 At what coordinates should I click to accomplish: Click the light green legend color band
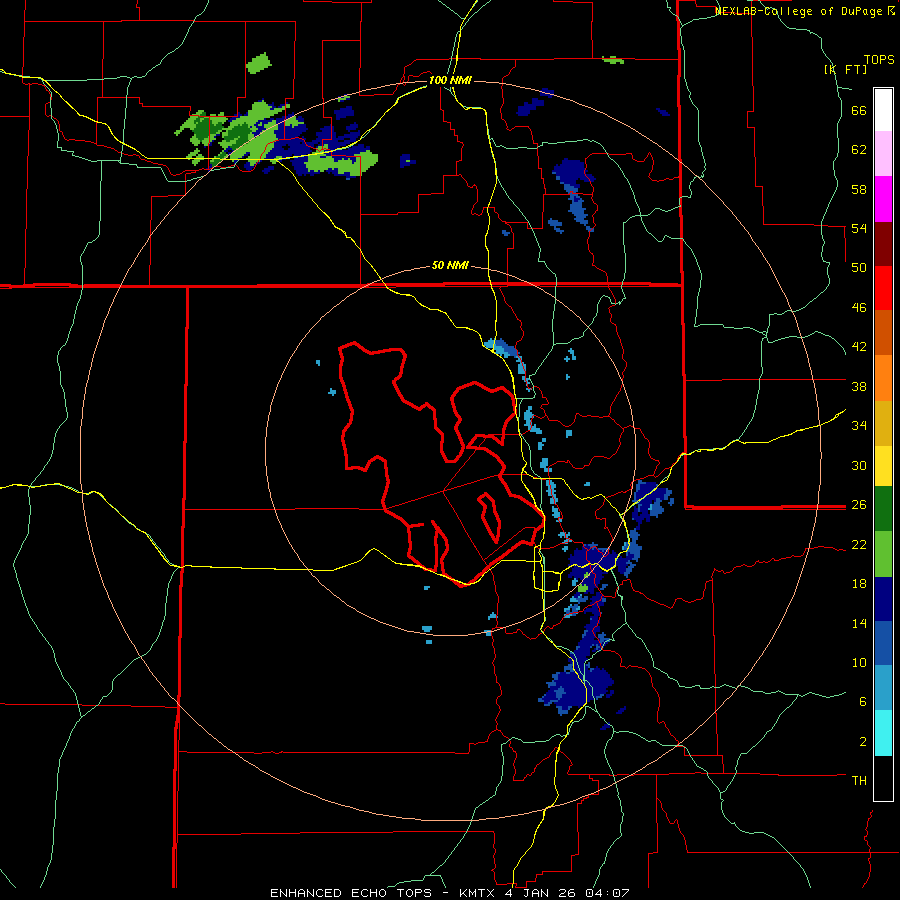(883, 554)
